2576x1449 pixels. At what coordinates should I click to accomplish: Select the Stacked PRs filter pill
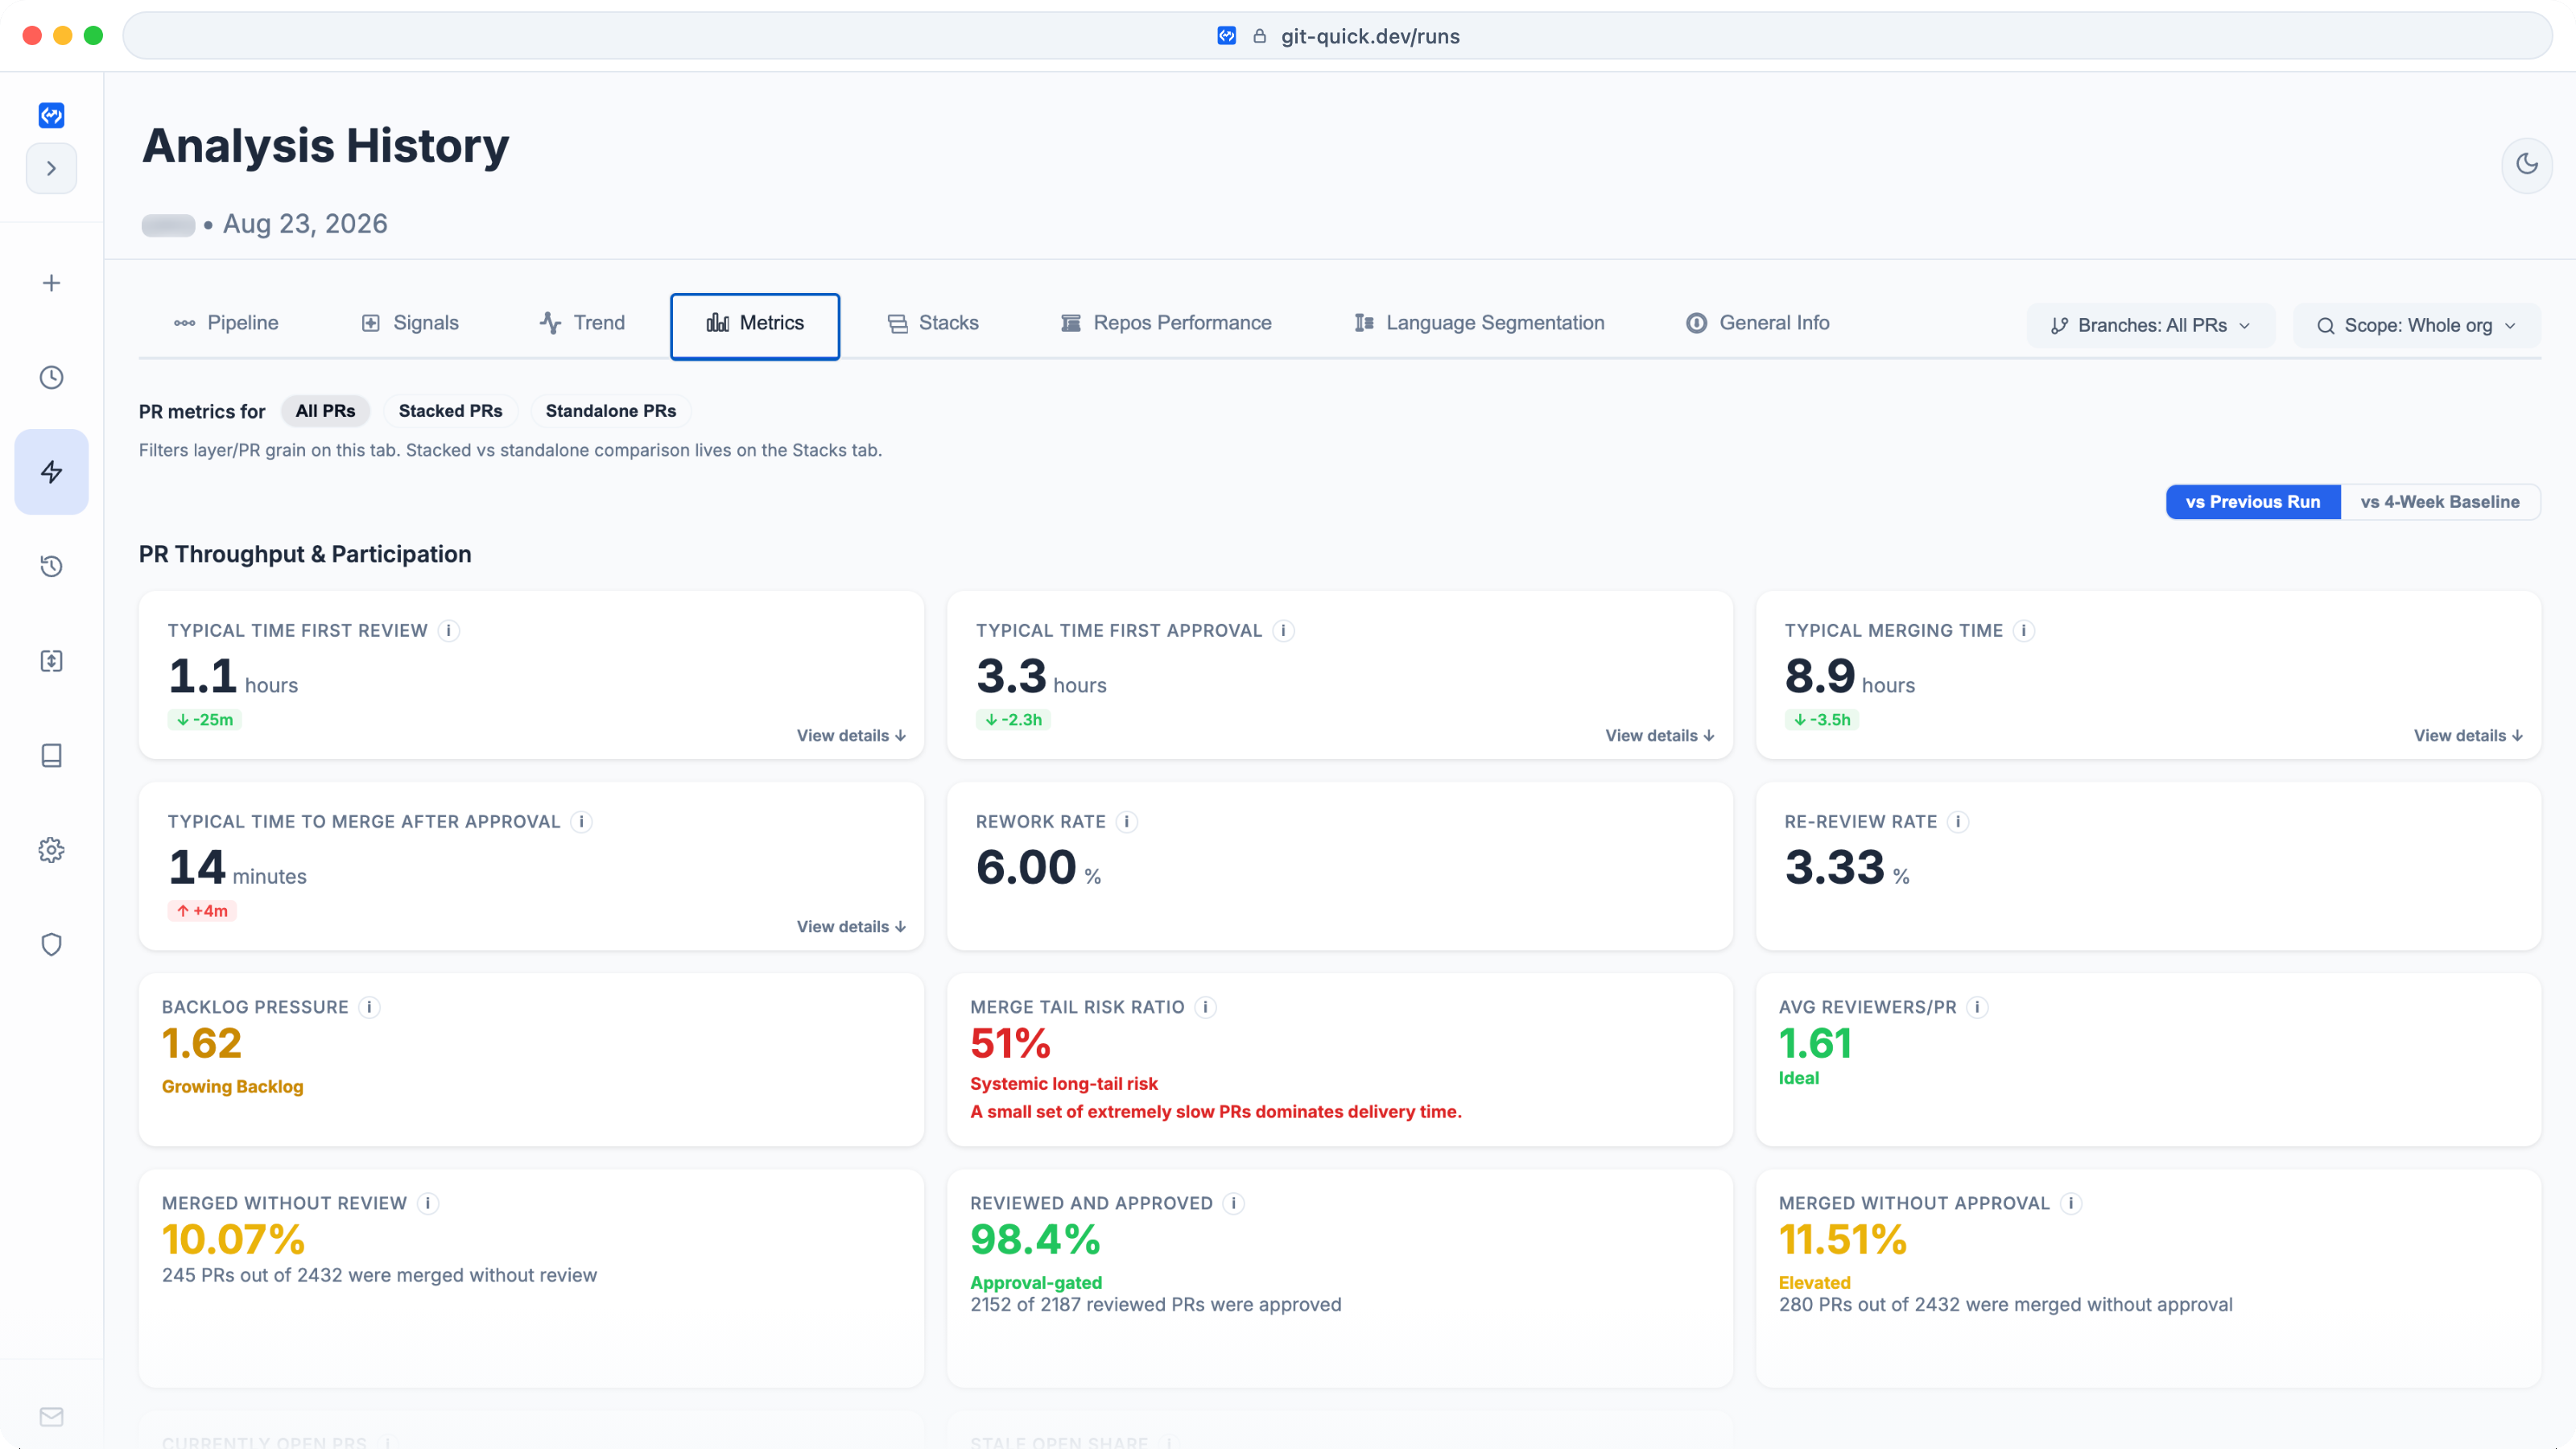(x=450, y=411)
